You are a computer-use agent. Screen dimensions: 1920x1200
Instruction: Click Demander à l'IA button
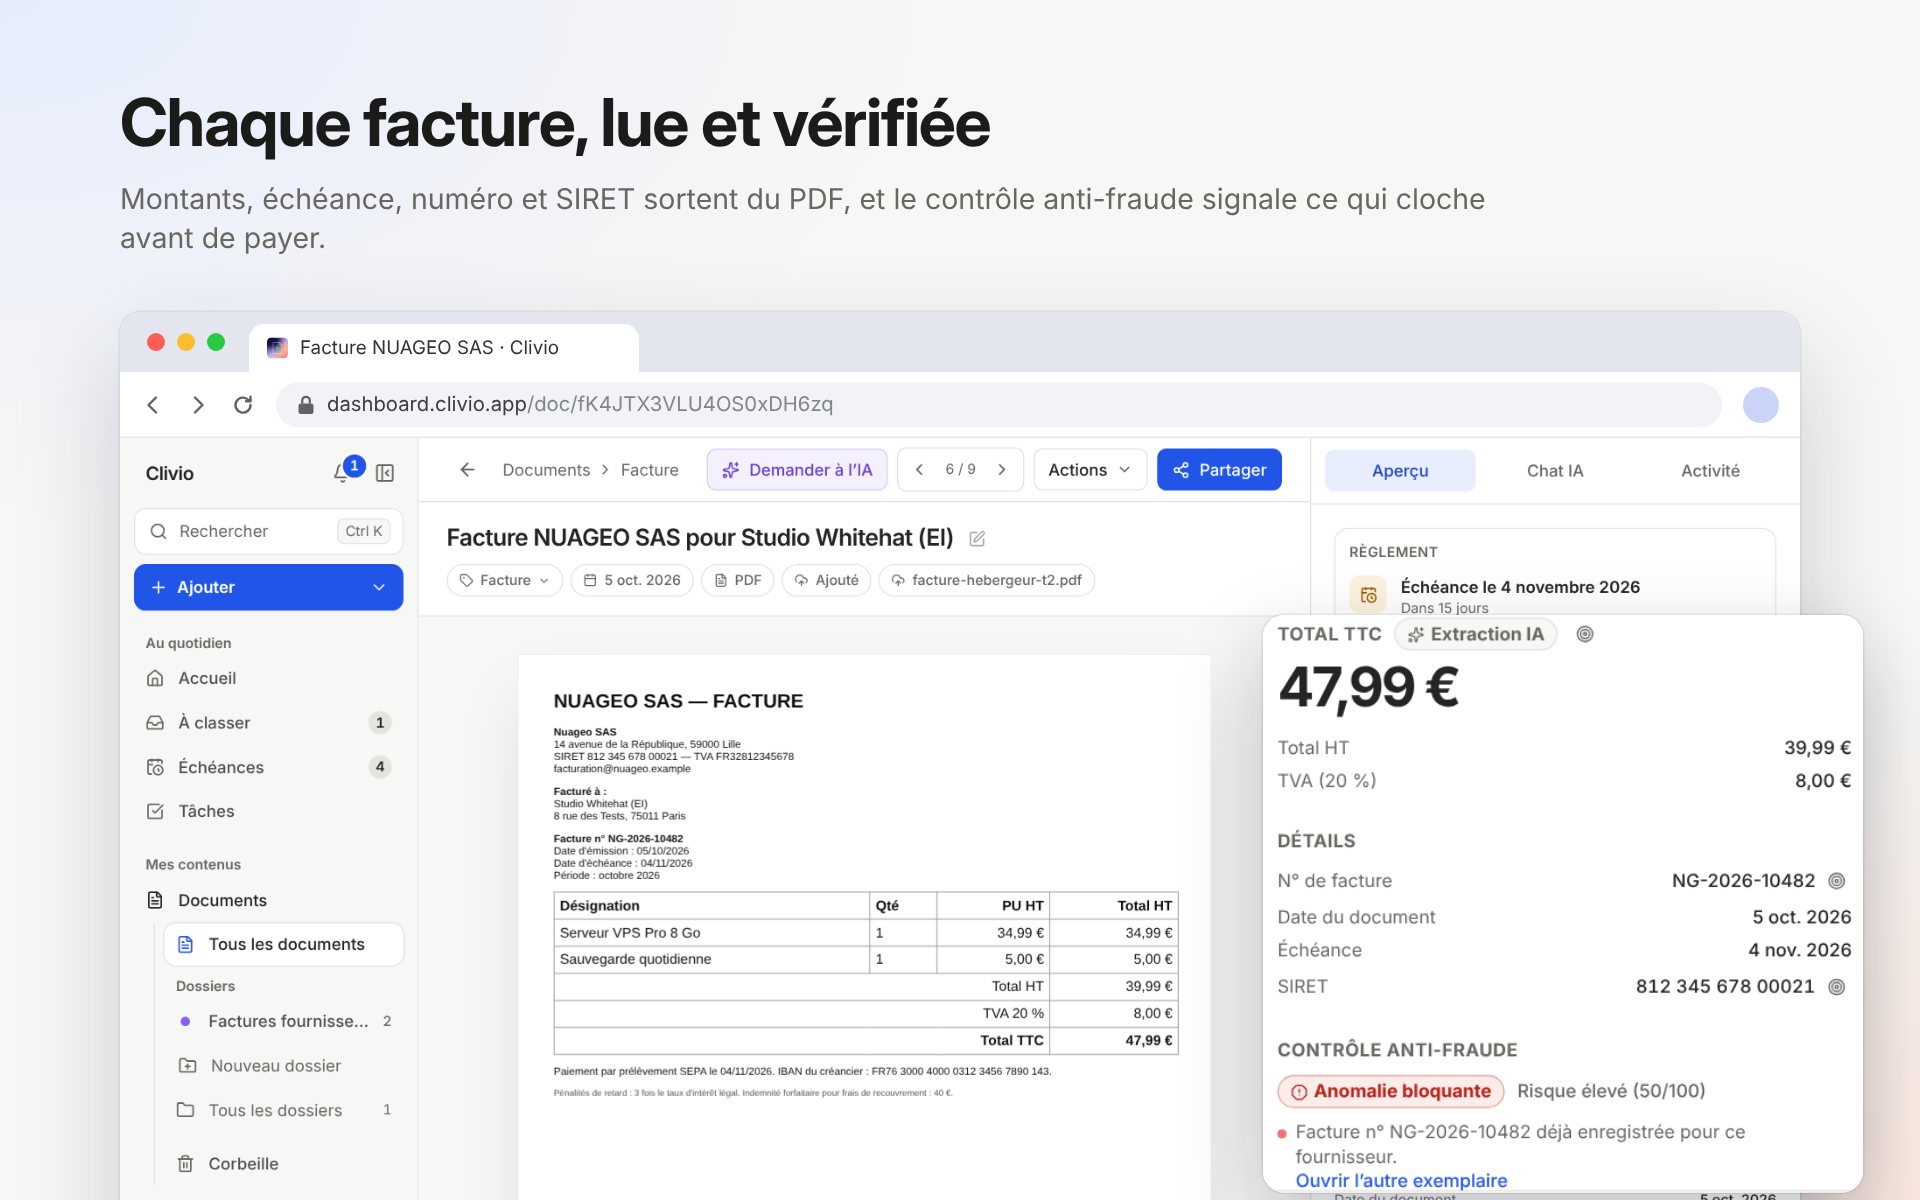[797, 470]
